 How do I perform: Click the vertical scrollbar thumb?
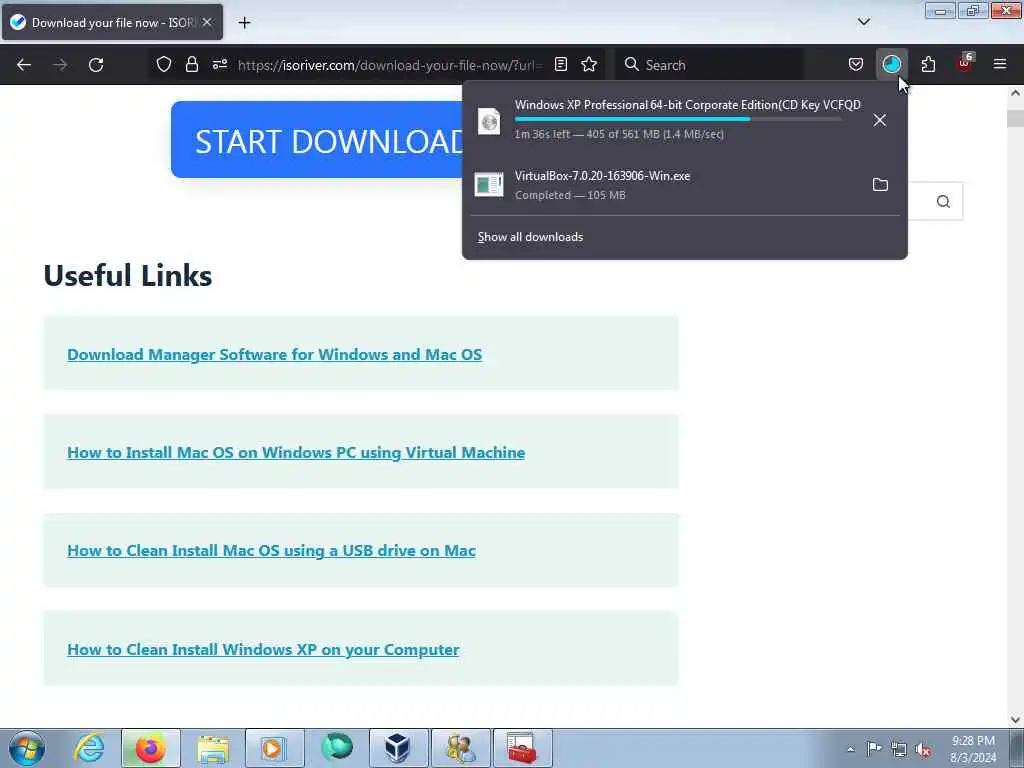pyautogui.click(x=1016, y=118)
